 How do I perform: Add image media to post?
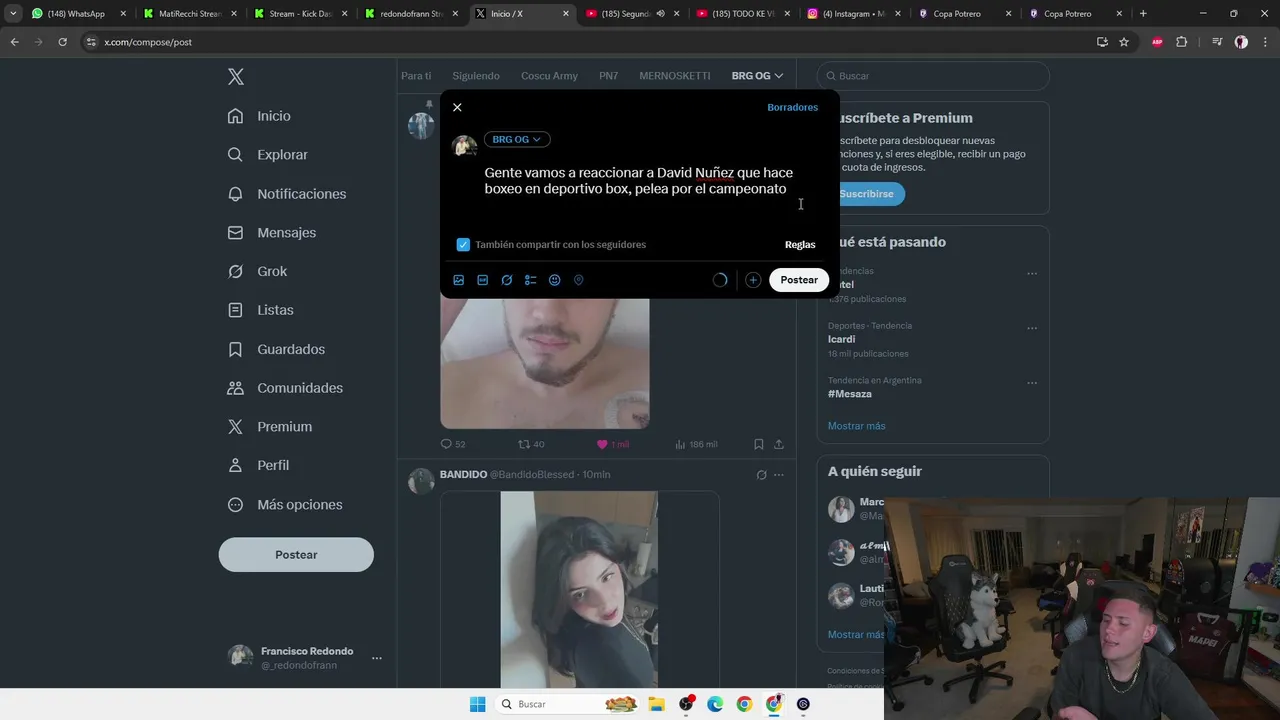pyautogui.click(x=459, y=280)
